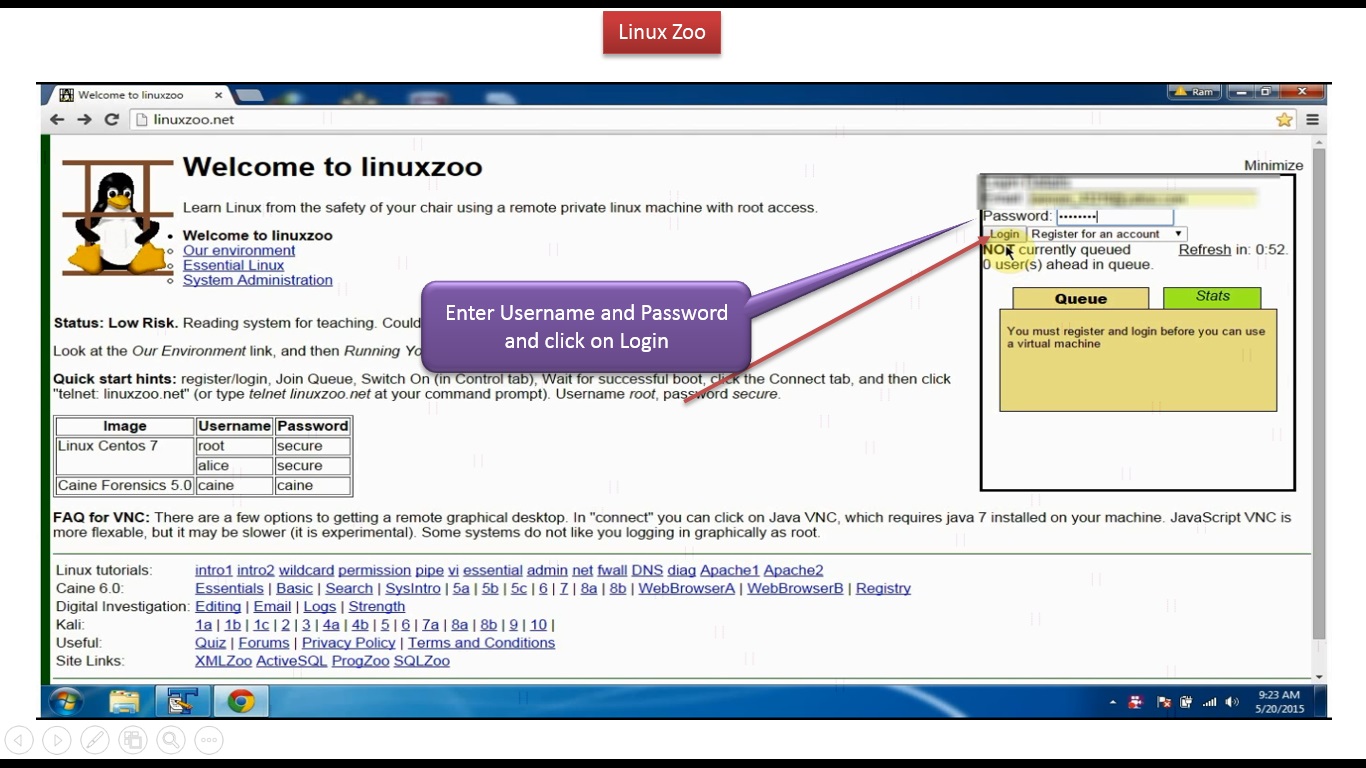This screenshot has width=1366, height=768.
Task: Open the taskbar app with the T icon
Action: tap(182, 701)
